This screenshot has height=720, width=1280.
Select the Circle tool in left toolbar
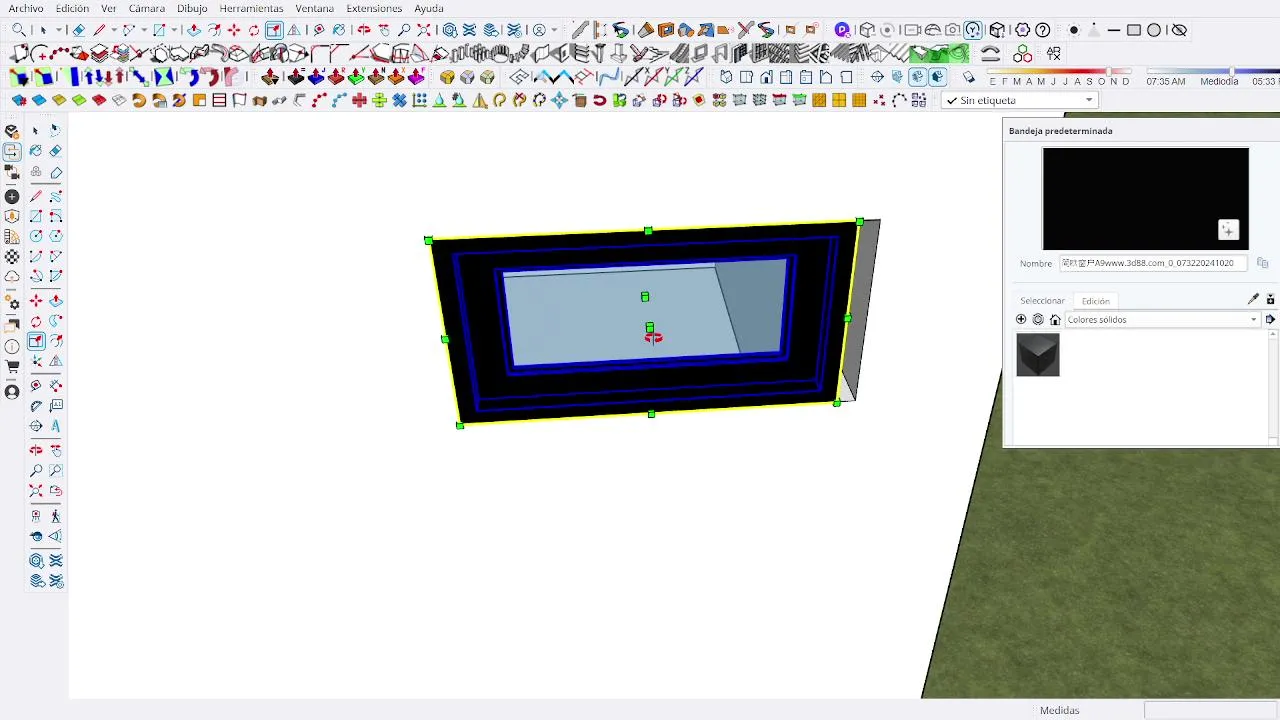(35, 236)
